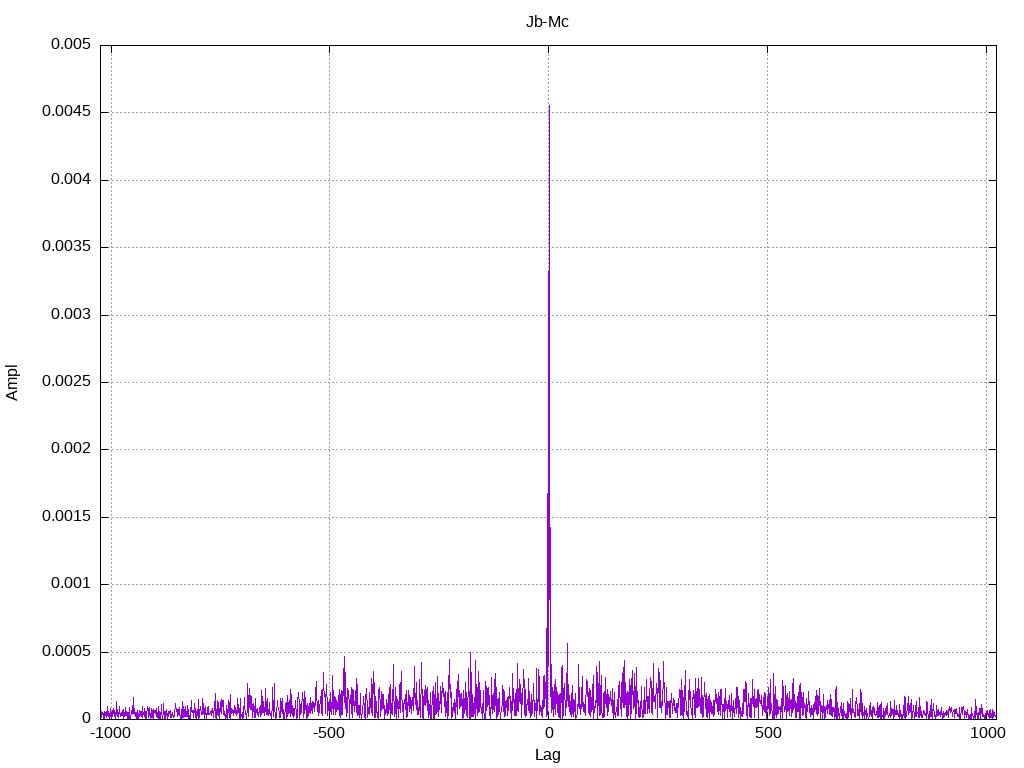Viewport: 1024px width, 768px height.
Task: Click the -1000 x-axis tick label
Action: (x=110, y=733)
